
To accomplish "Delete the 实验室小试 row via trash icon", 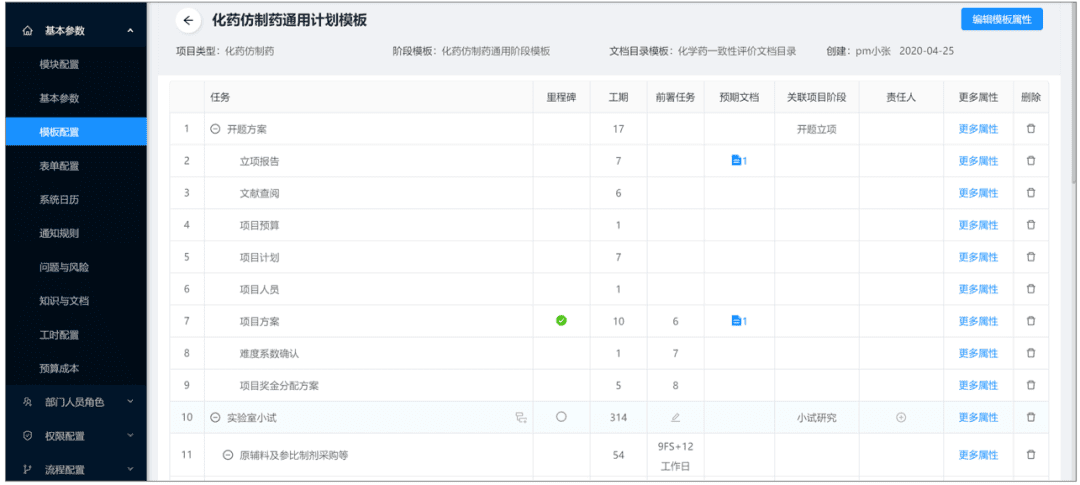I will coord(1030,417).
